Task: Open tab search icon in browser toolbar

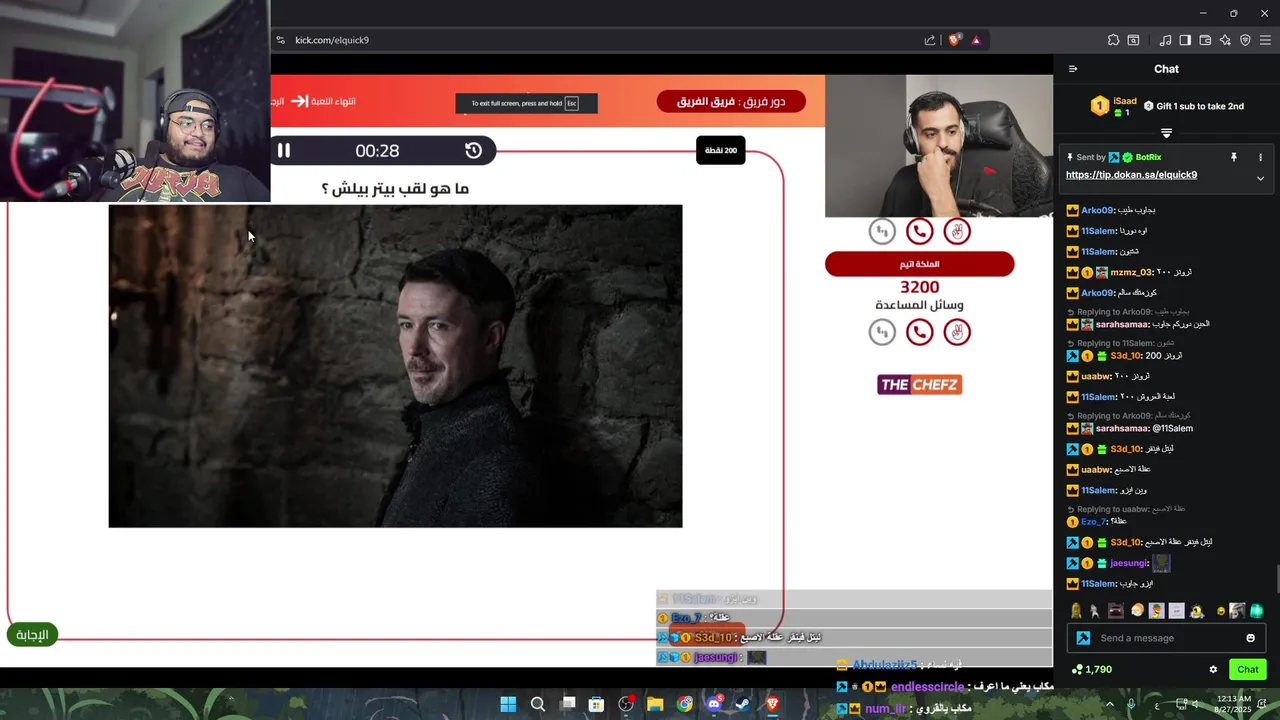Action: [x=1133, y=40]
